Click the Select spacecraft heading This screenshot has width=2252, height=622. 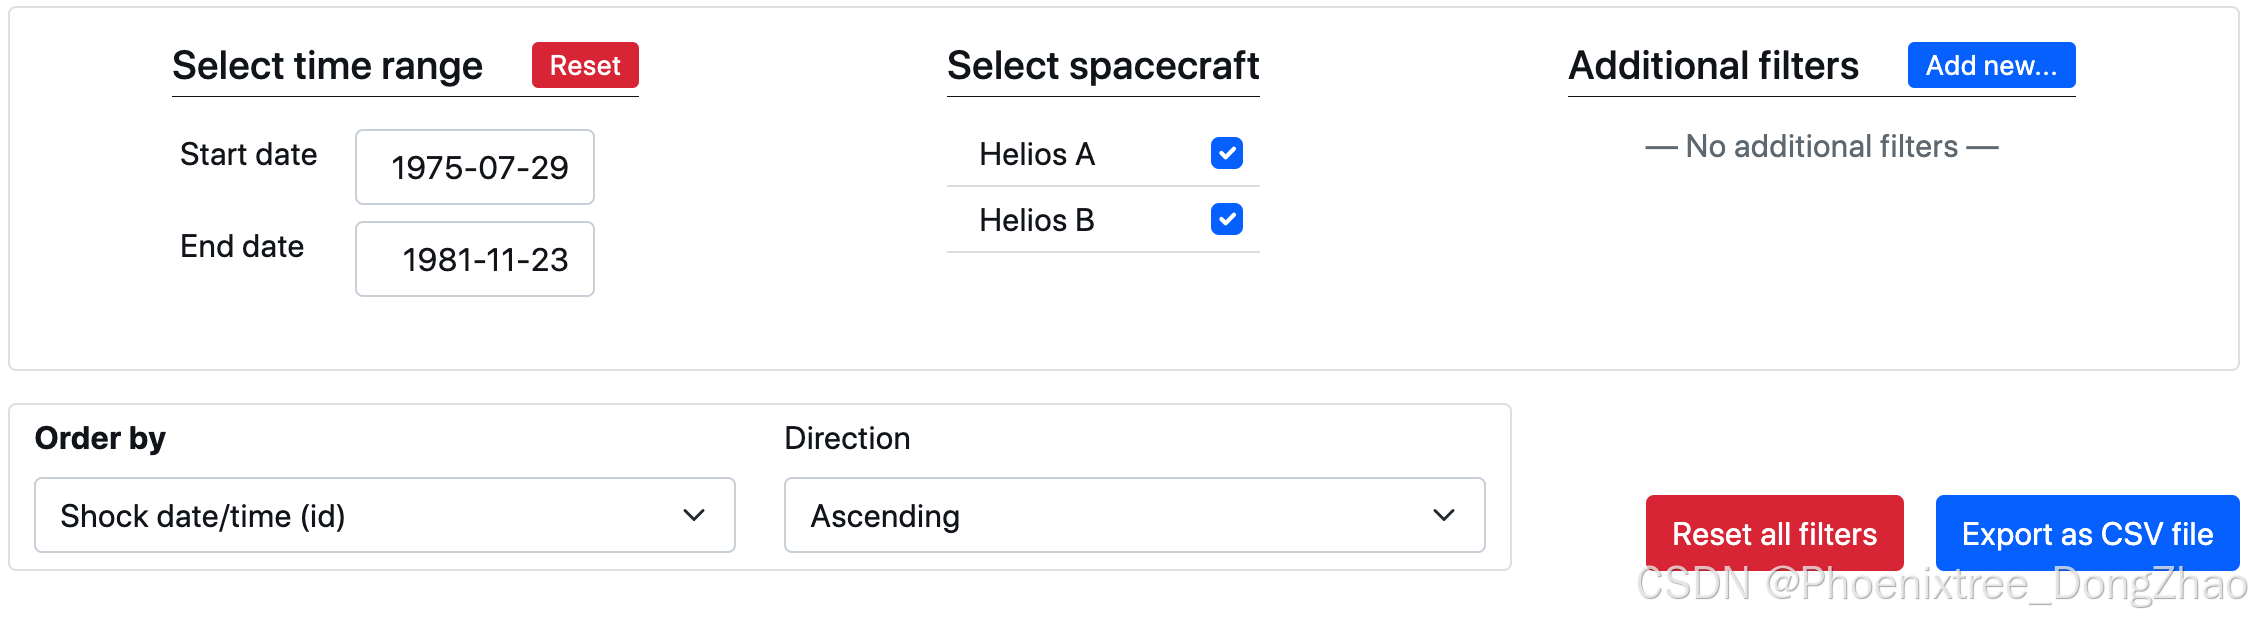point(1103,66)
